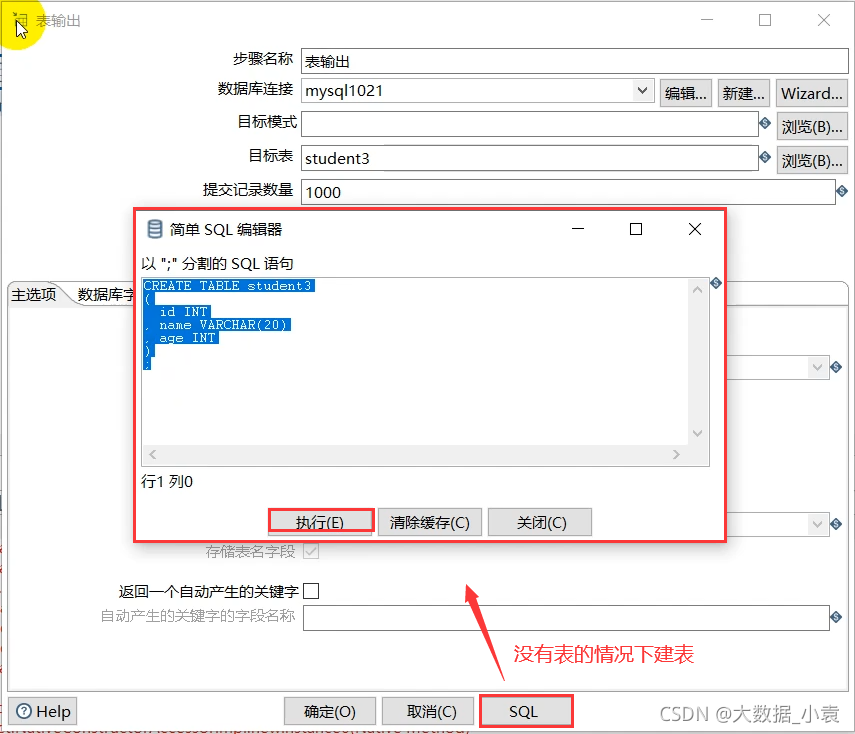Expand the 数据库连接 mysql1021 dropdown
The image size is (855, 734).
pos(642,91)
